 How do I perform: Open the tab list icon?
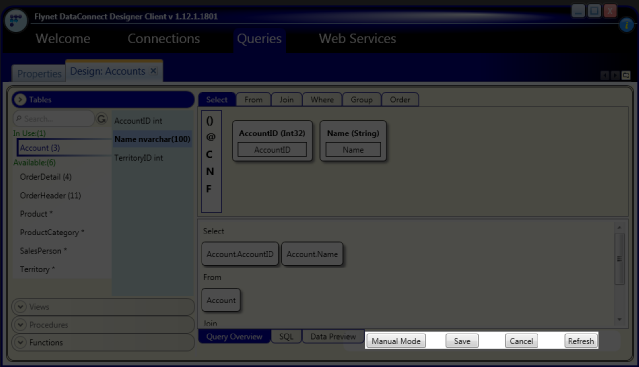tap(626, 75)
